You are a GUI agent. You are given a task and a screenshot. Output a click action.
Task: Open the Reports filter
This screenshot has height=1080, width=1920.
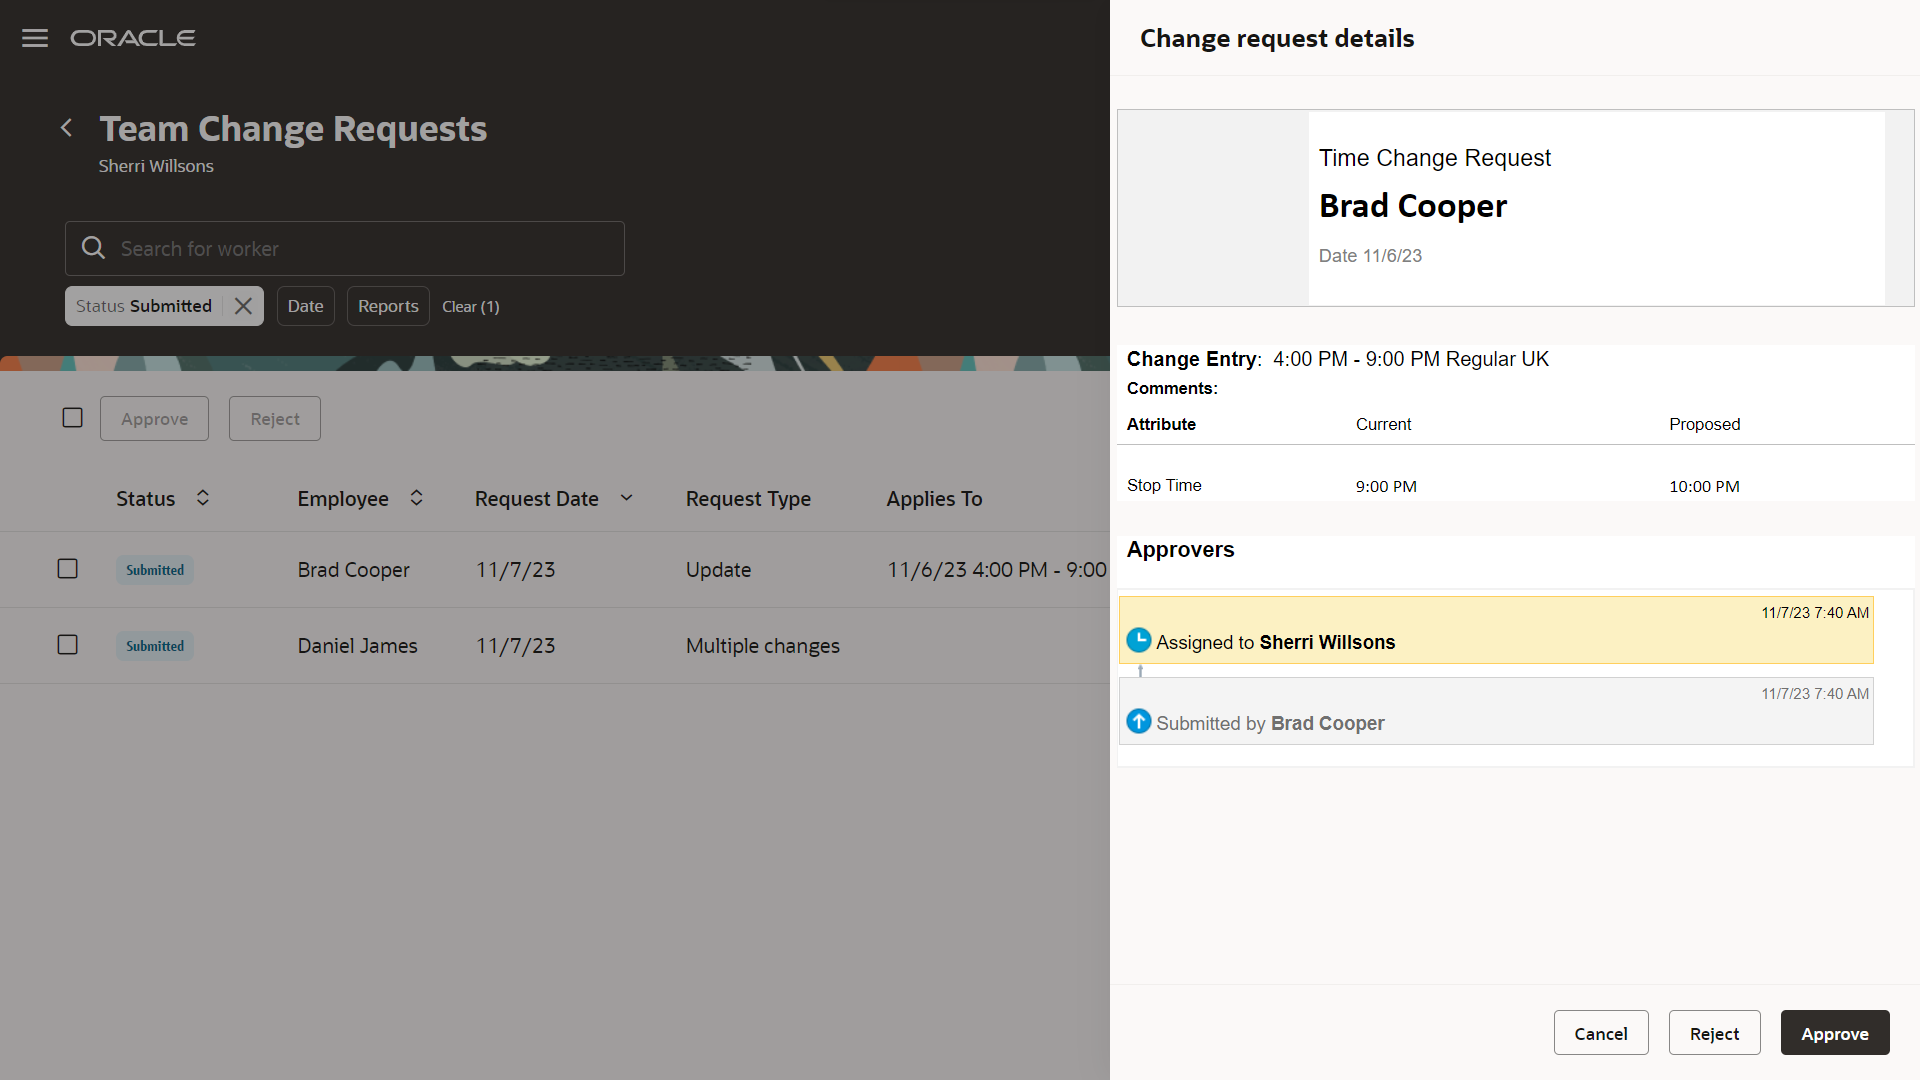coord(388,306)
